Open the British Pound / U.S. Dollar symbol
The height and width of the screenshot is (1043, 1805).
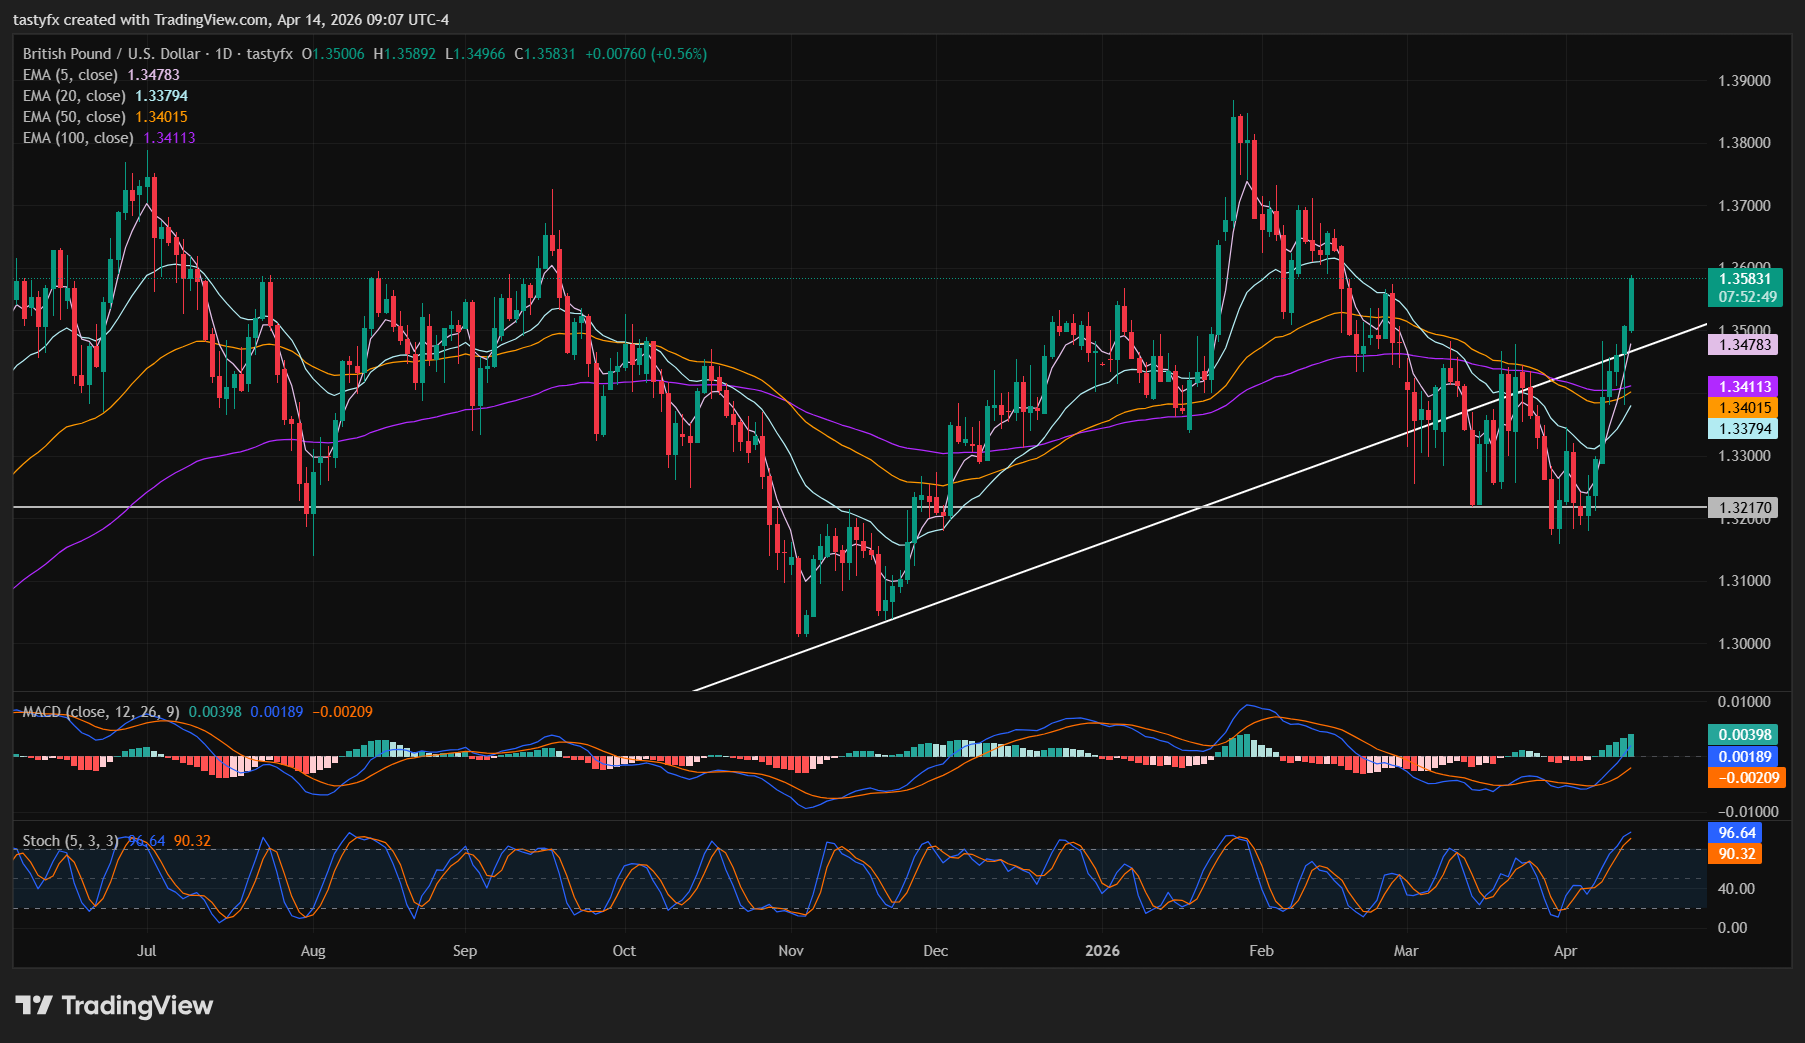tap(110, 54)
